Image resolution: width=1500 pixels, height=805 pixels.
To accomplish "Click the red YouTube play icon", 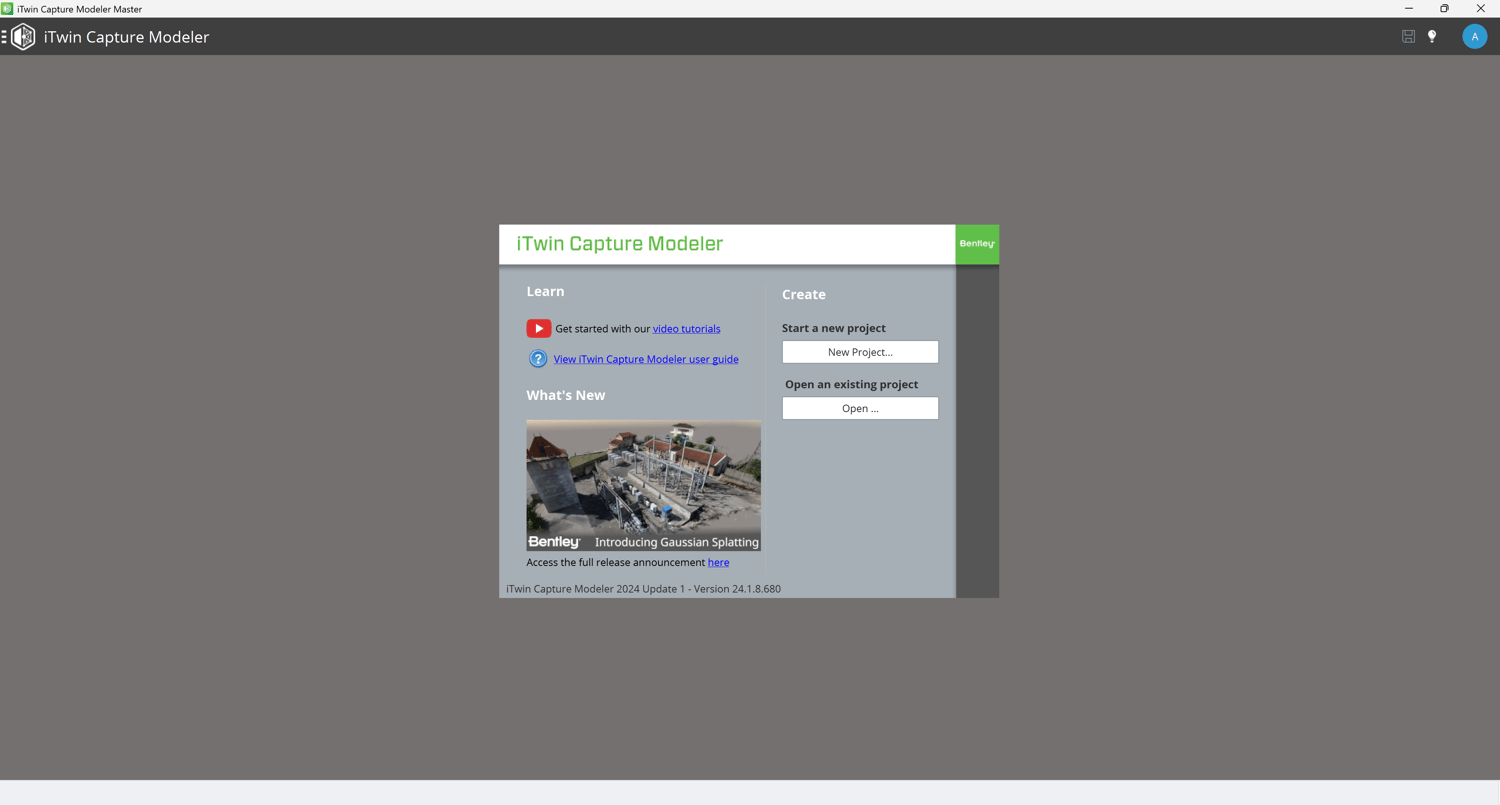I will 539,328.
